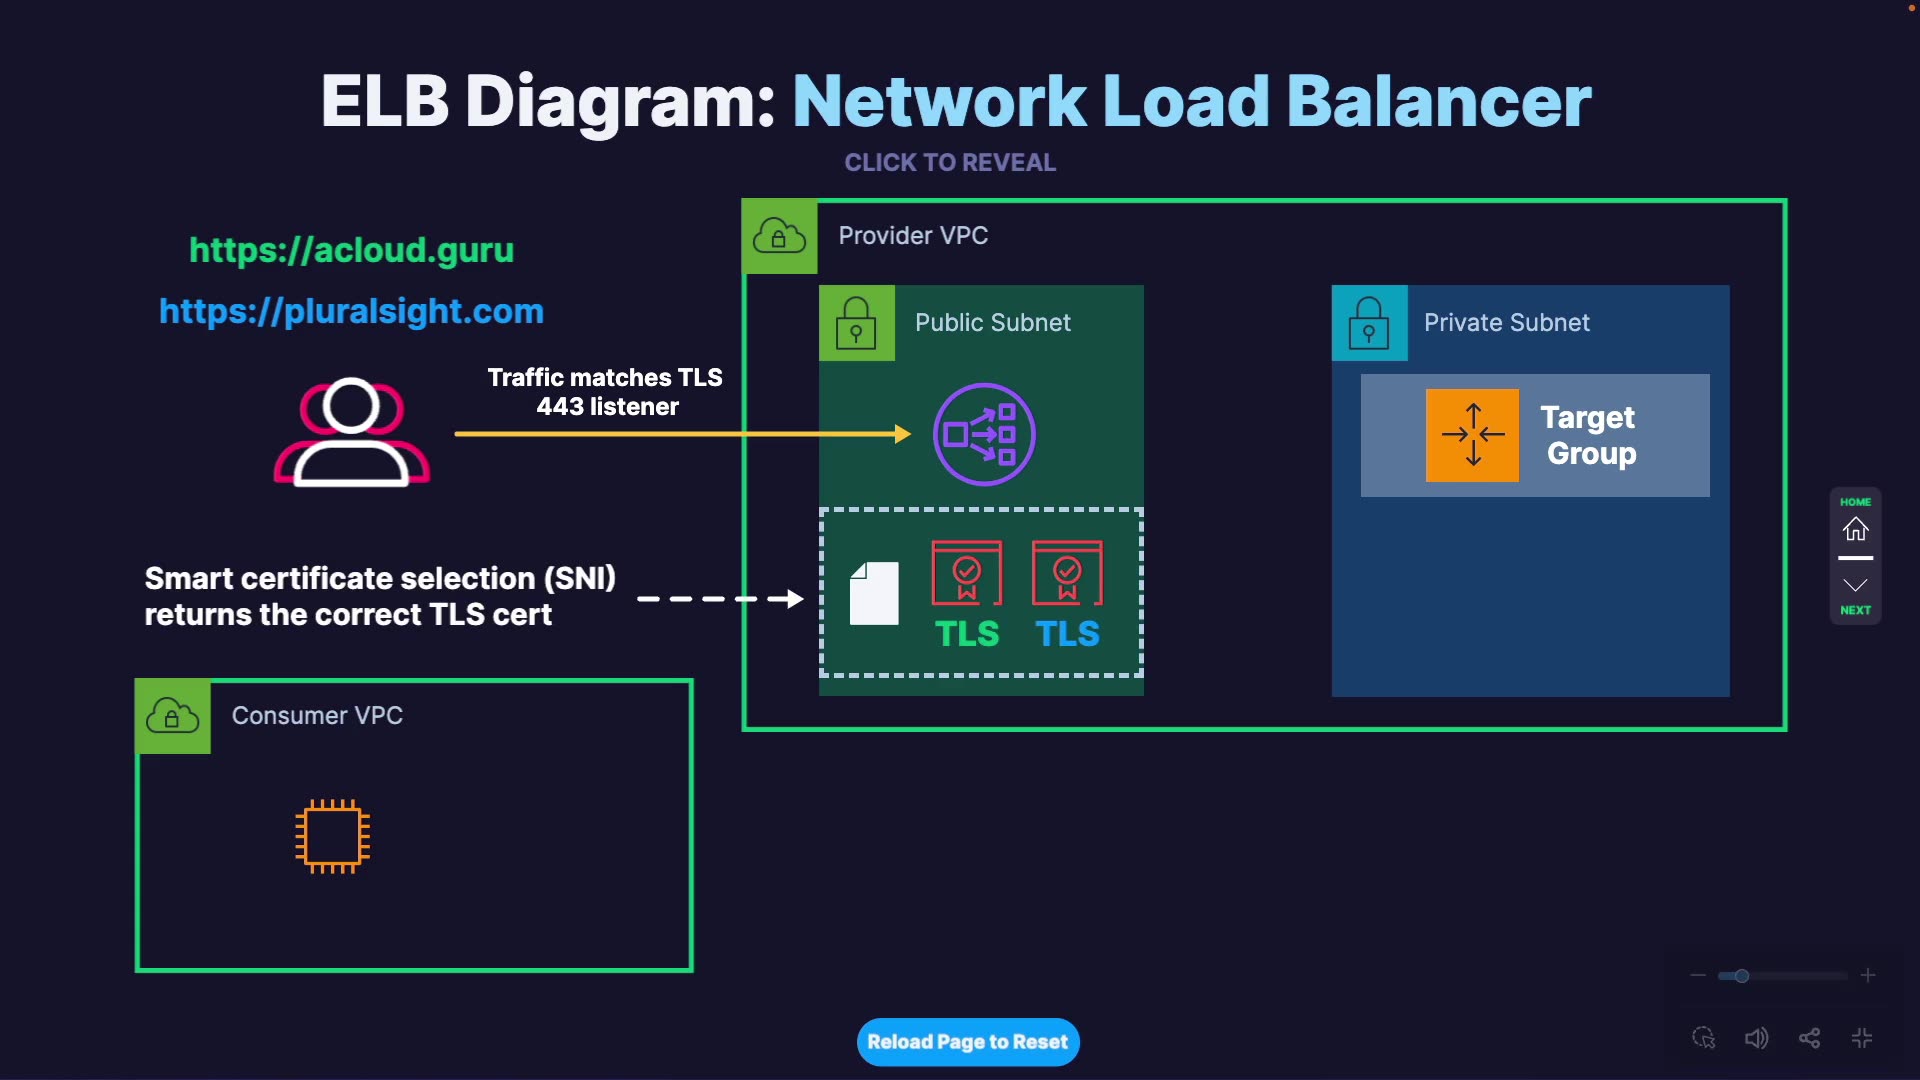
Task: Click the Network Load Balancer icon
Action: (984, 434)
